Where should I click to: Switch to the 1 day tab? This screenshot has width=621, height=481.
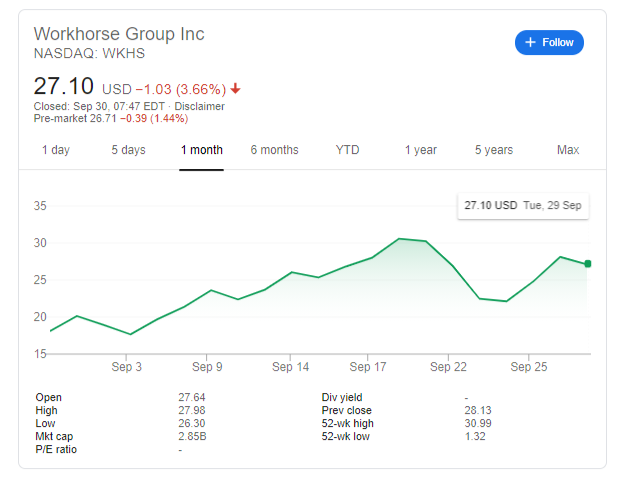(x=56, y=150)
